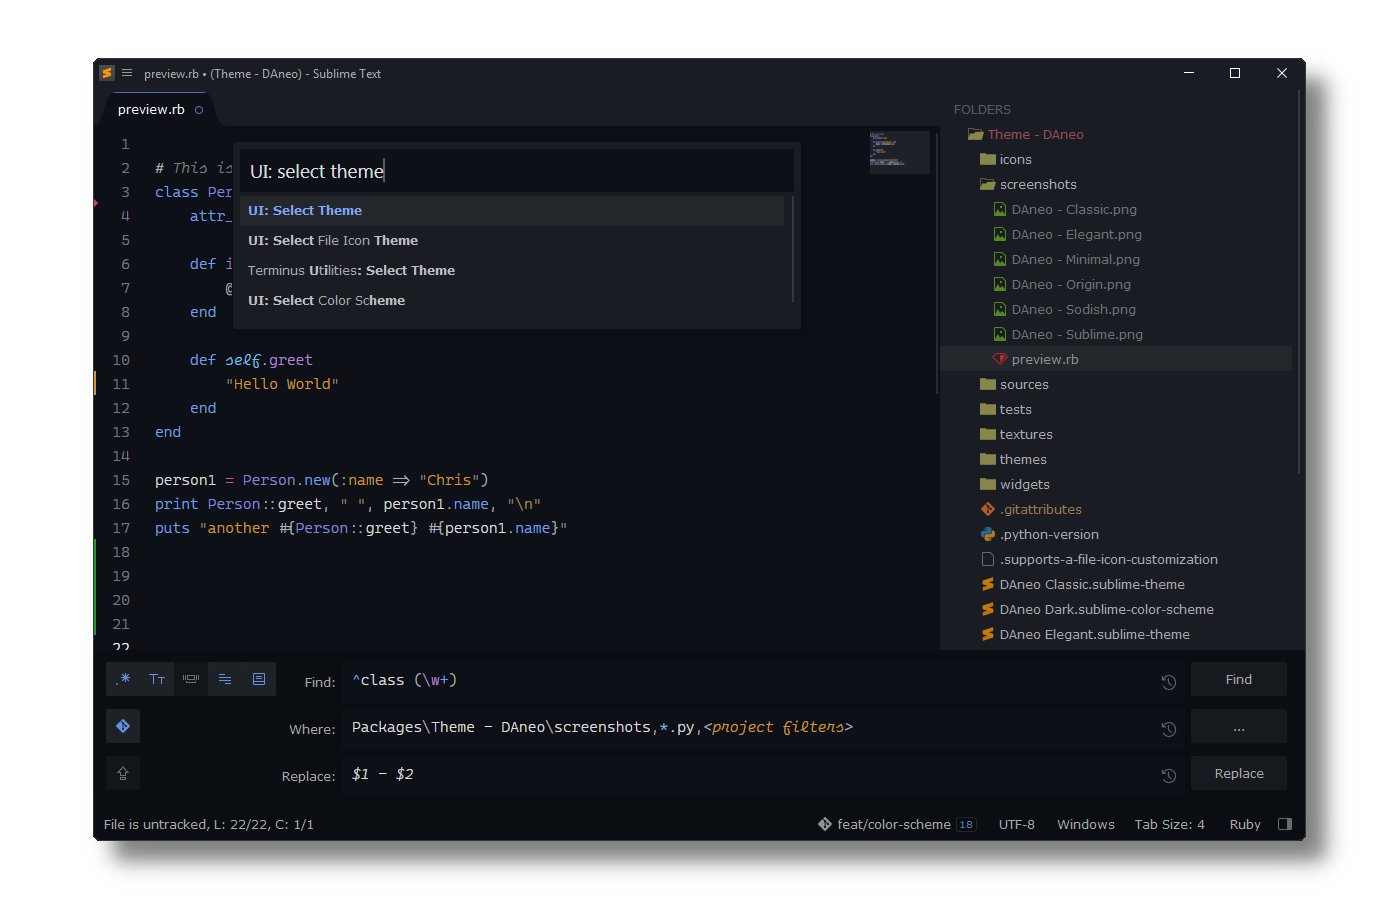1400x900 pixels.
Task: Open Ruby syntax selector in status bar
Action: 1245,824
